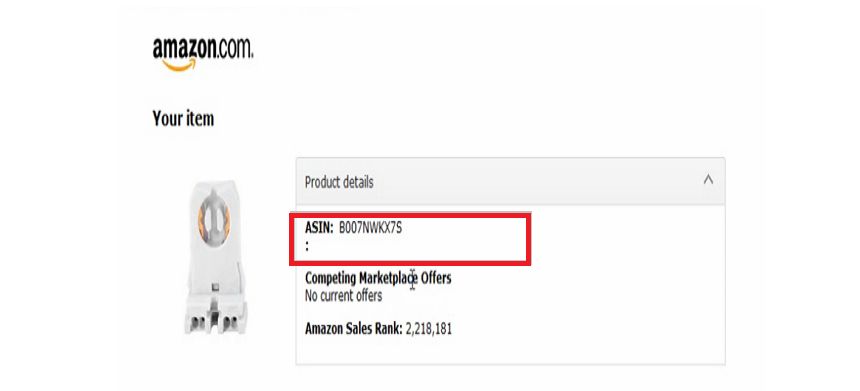Click the ASIN label
This screenshot has height=391, width=860.
tap(319, 228)
